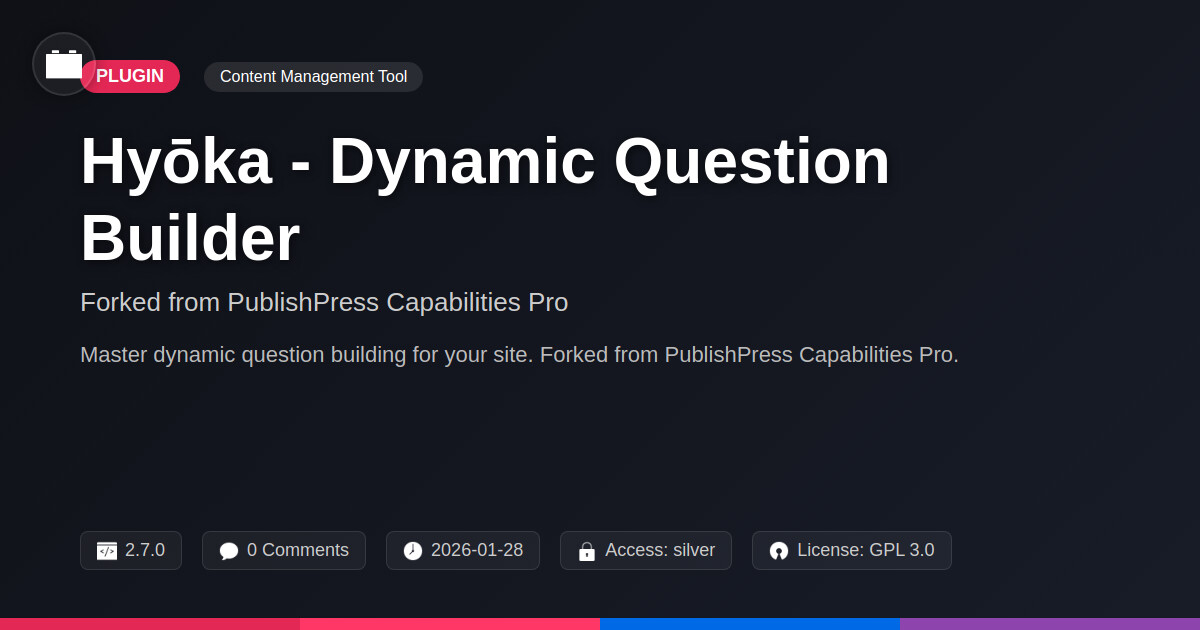Image resolution: width=1200 pixels, height=630 pixels.
Task: Click the Master dynamic question building description
Action: 519,355
